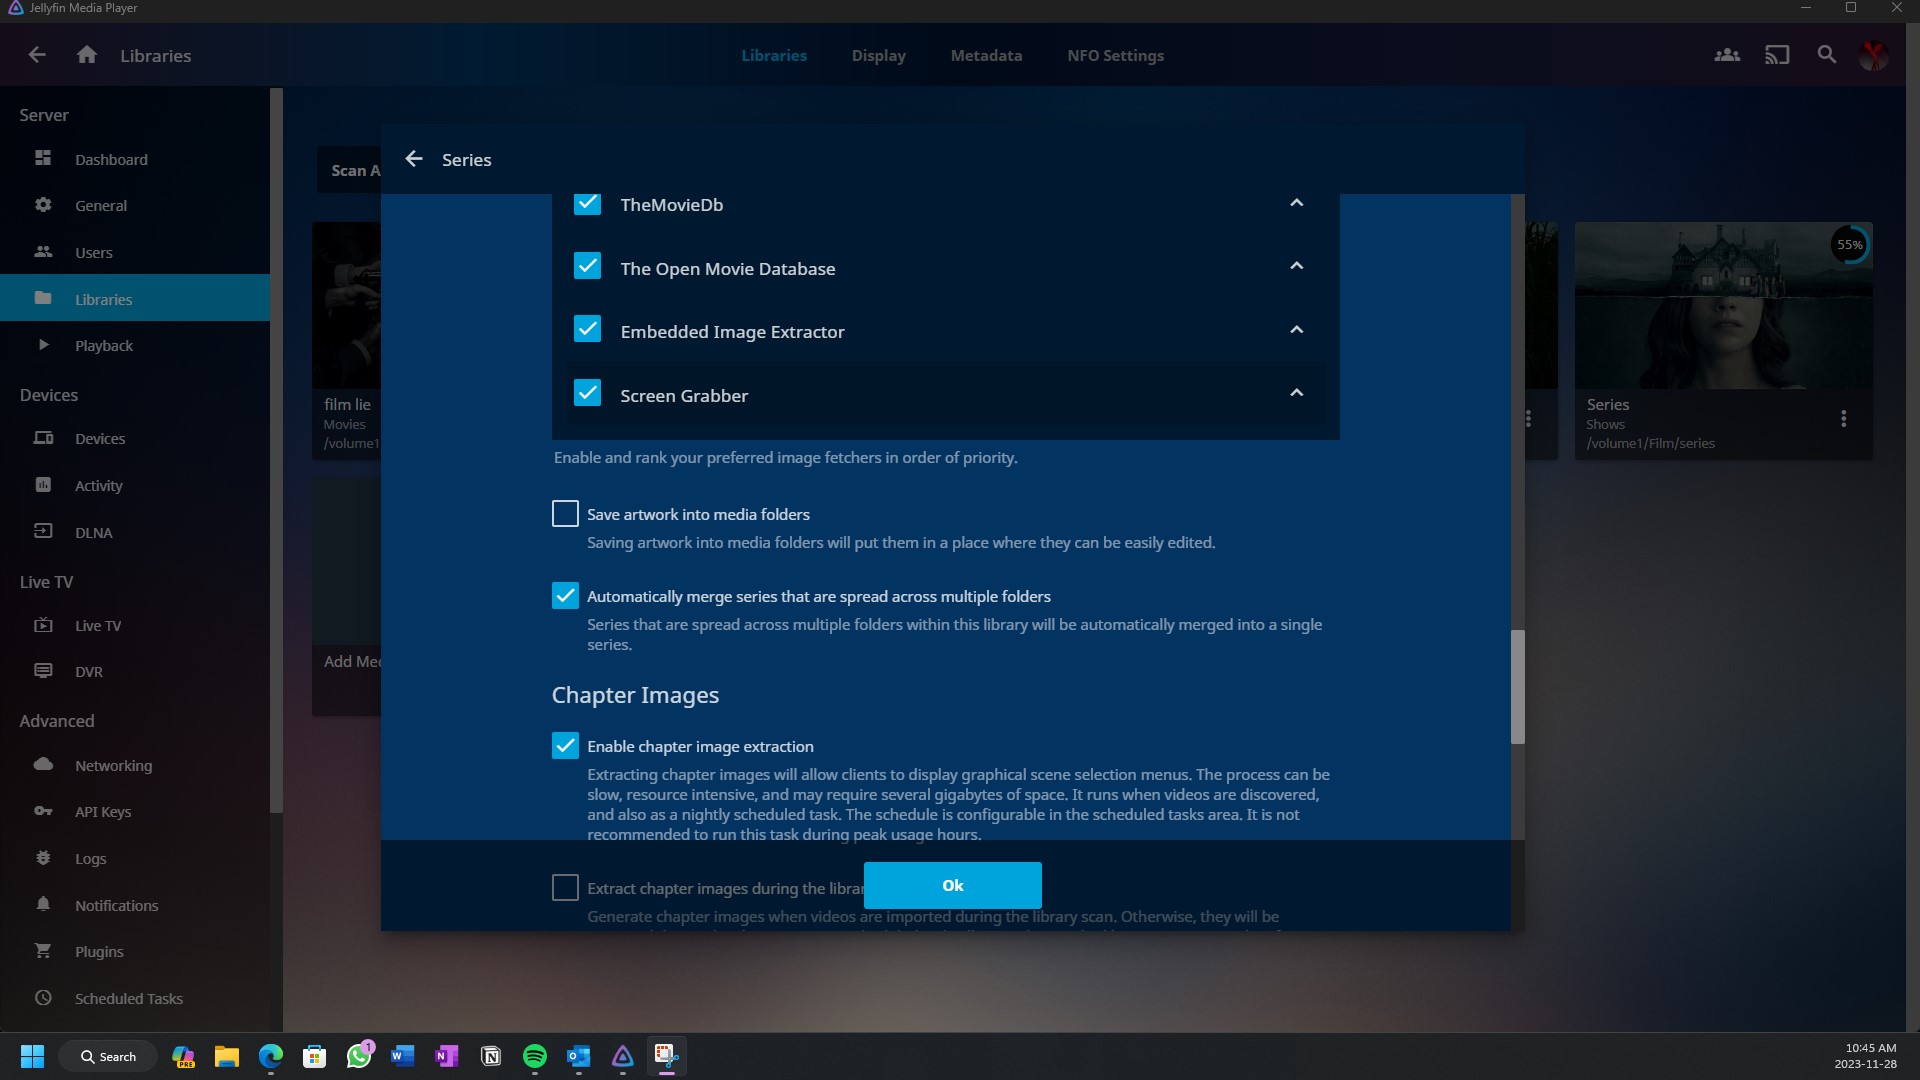Click the up chevron for Embedded Image Extractor
The height and width of the screenshot is (1080, 1920).
coord(1297,330)
